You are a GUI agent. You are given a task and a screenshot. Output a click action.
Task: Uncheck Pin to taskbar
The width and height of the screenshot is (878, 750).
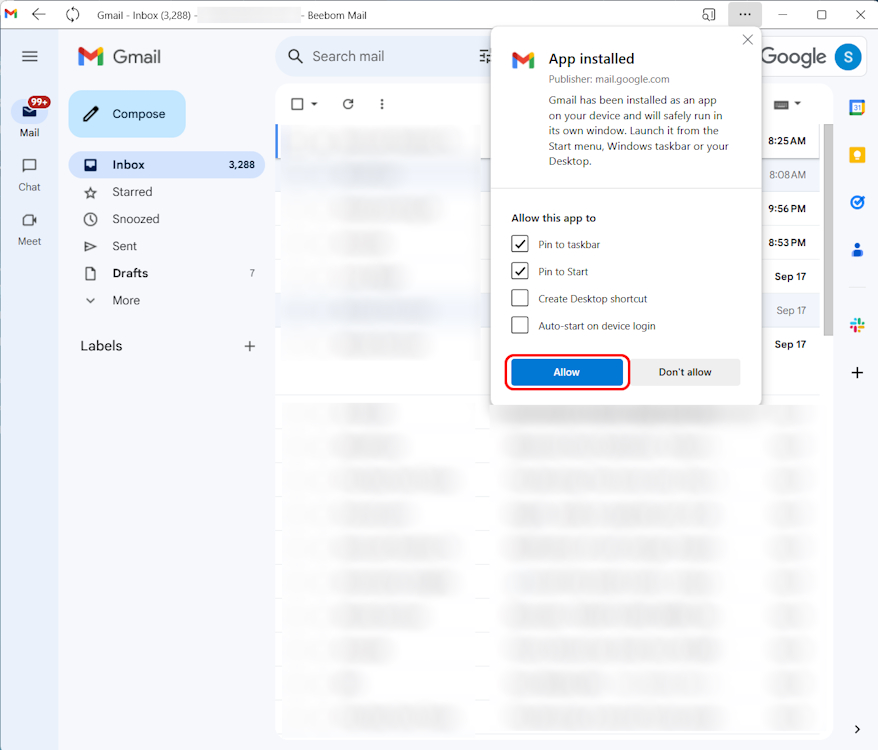pos(520,243)
